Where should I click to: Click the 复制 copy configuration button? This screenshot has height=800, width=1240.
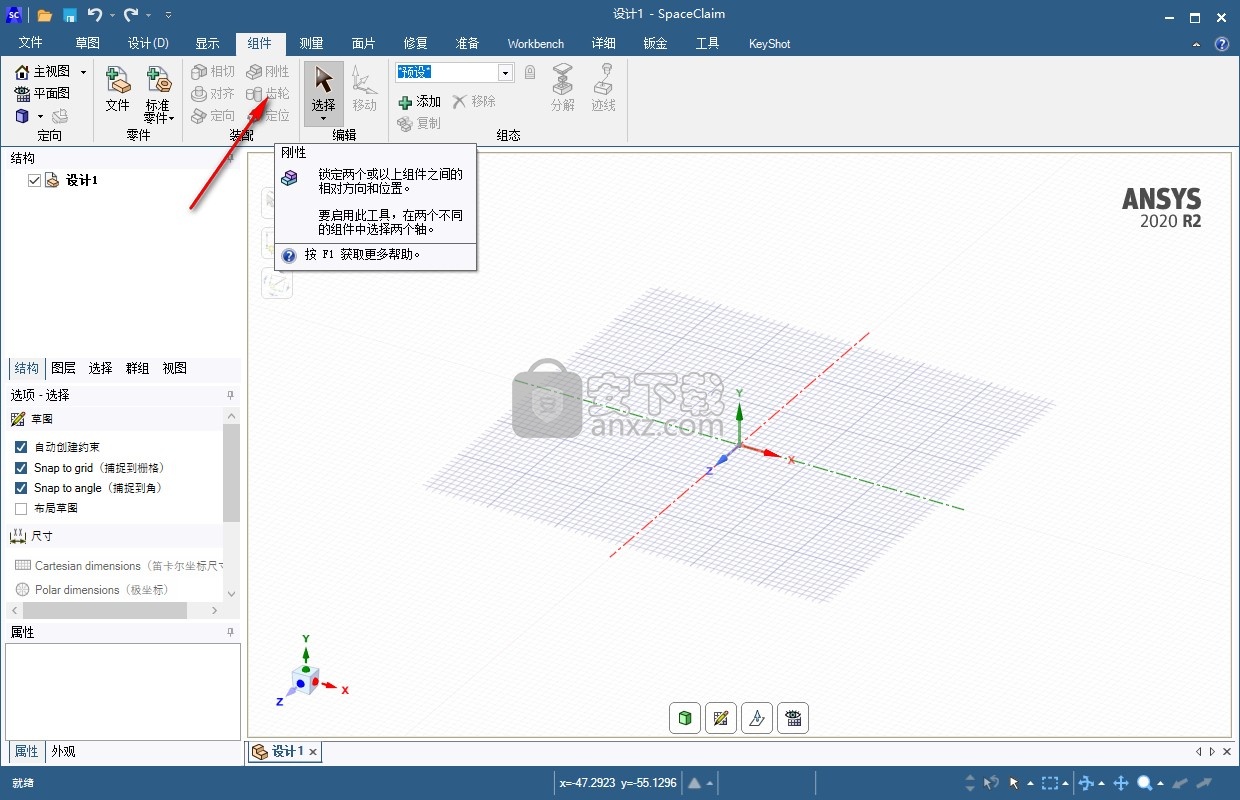(419, 124)
